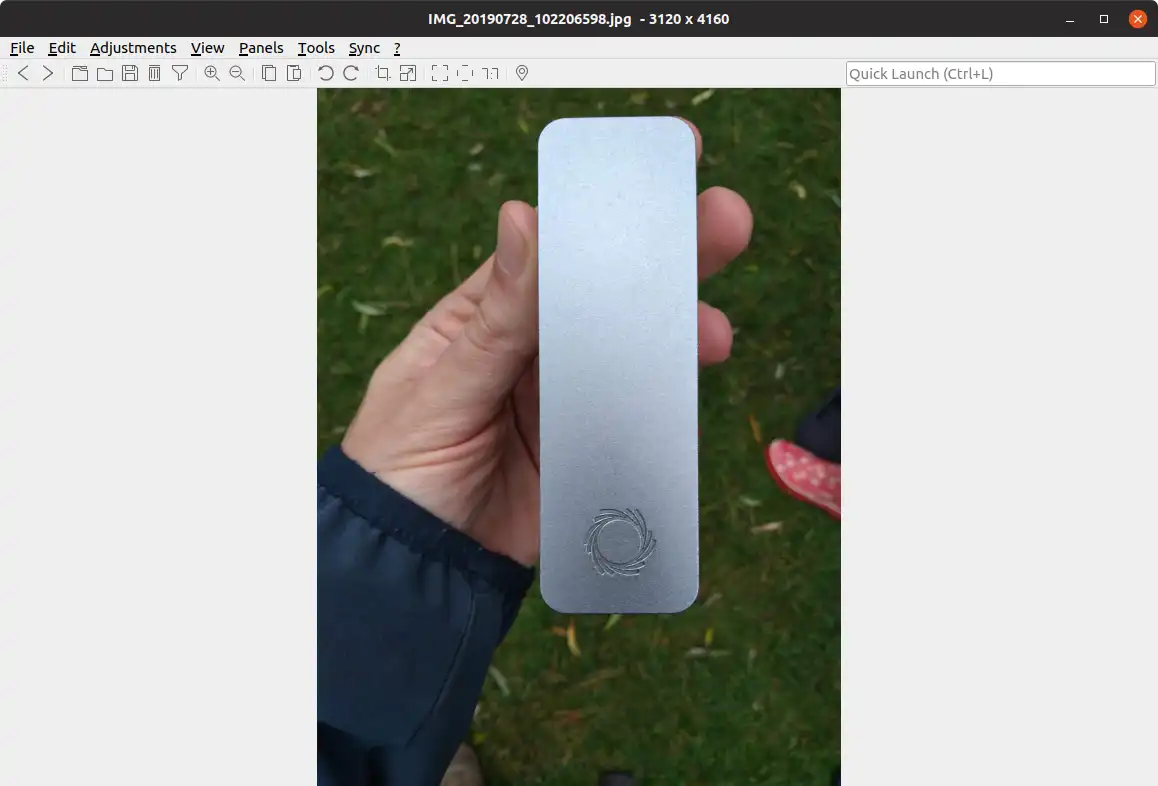Focus the Quick Launch search field
The image size is (1158, 786).
[1000, 73]
